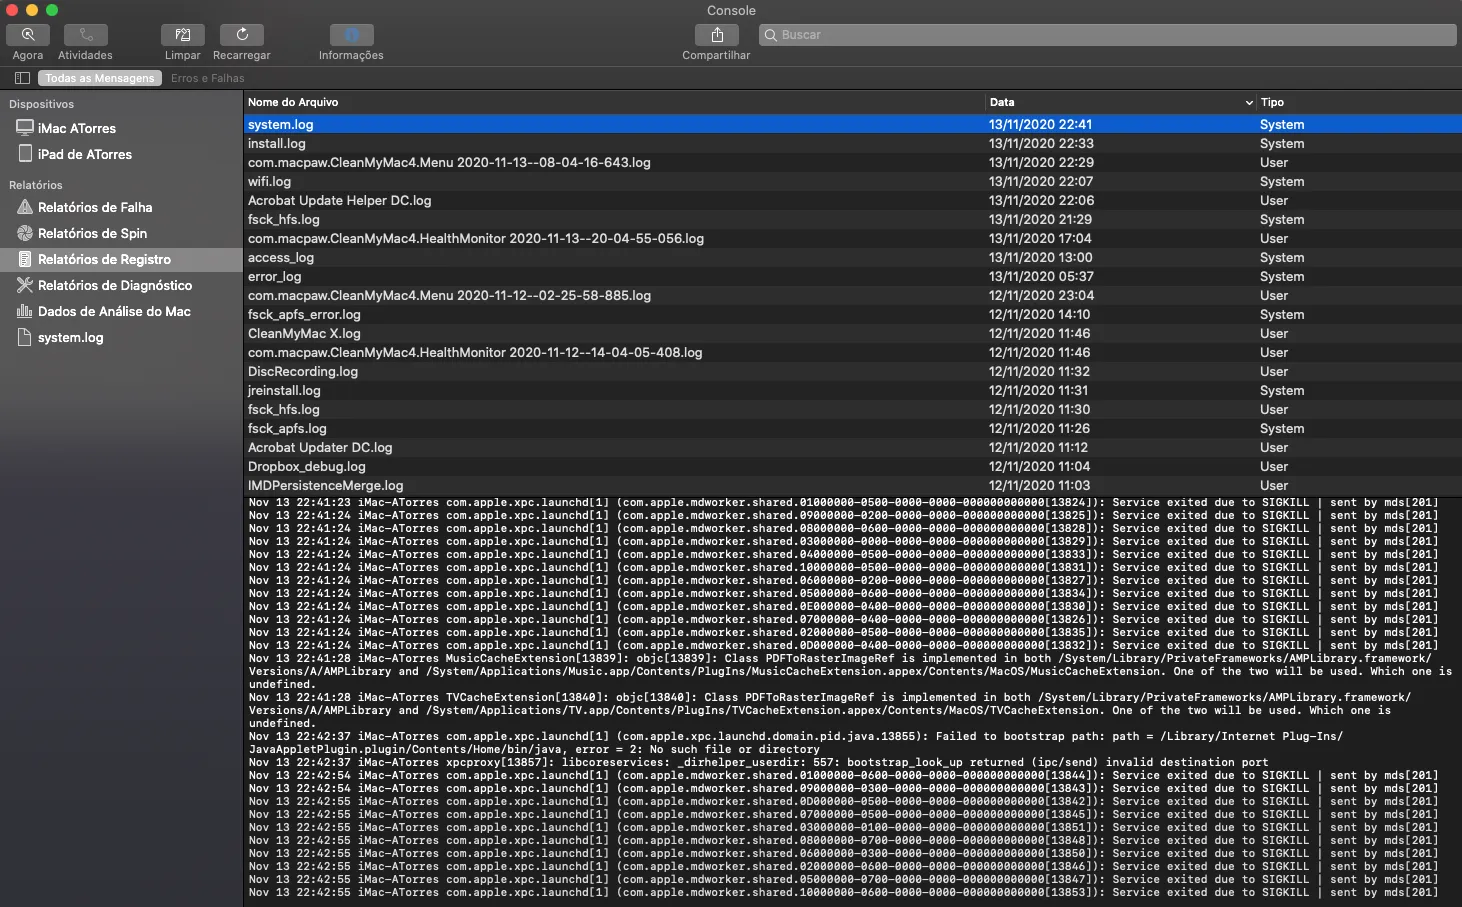Open Relatórios de Diagnóstico in sidebar

tap(114, 285)
